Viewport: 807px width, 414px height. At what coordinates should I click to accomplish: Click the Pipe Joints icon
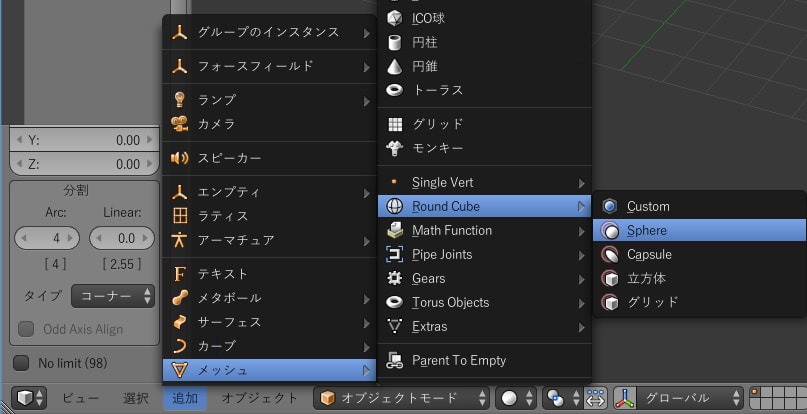395,254
